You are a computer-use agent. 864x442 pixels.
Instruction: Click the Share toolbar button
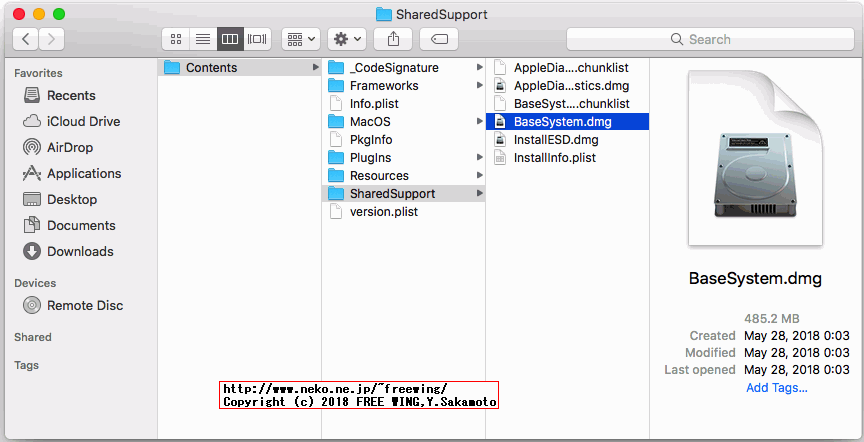(x=393, y=39)
